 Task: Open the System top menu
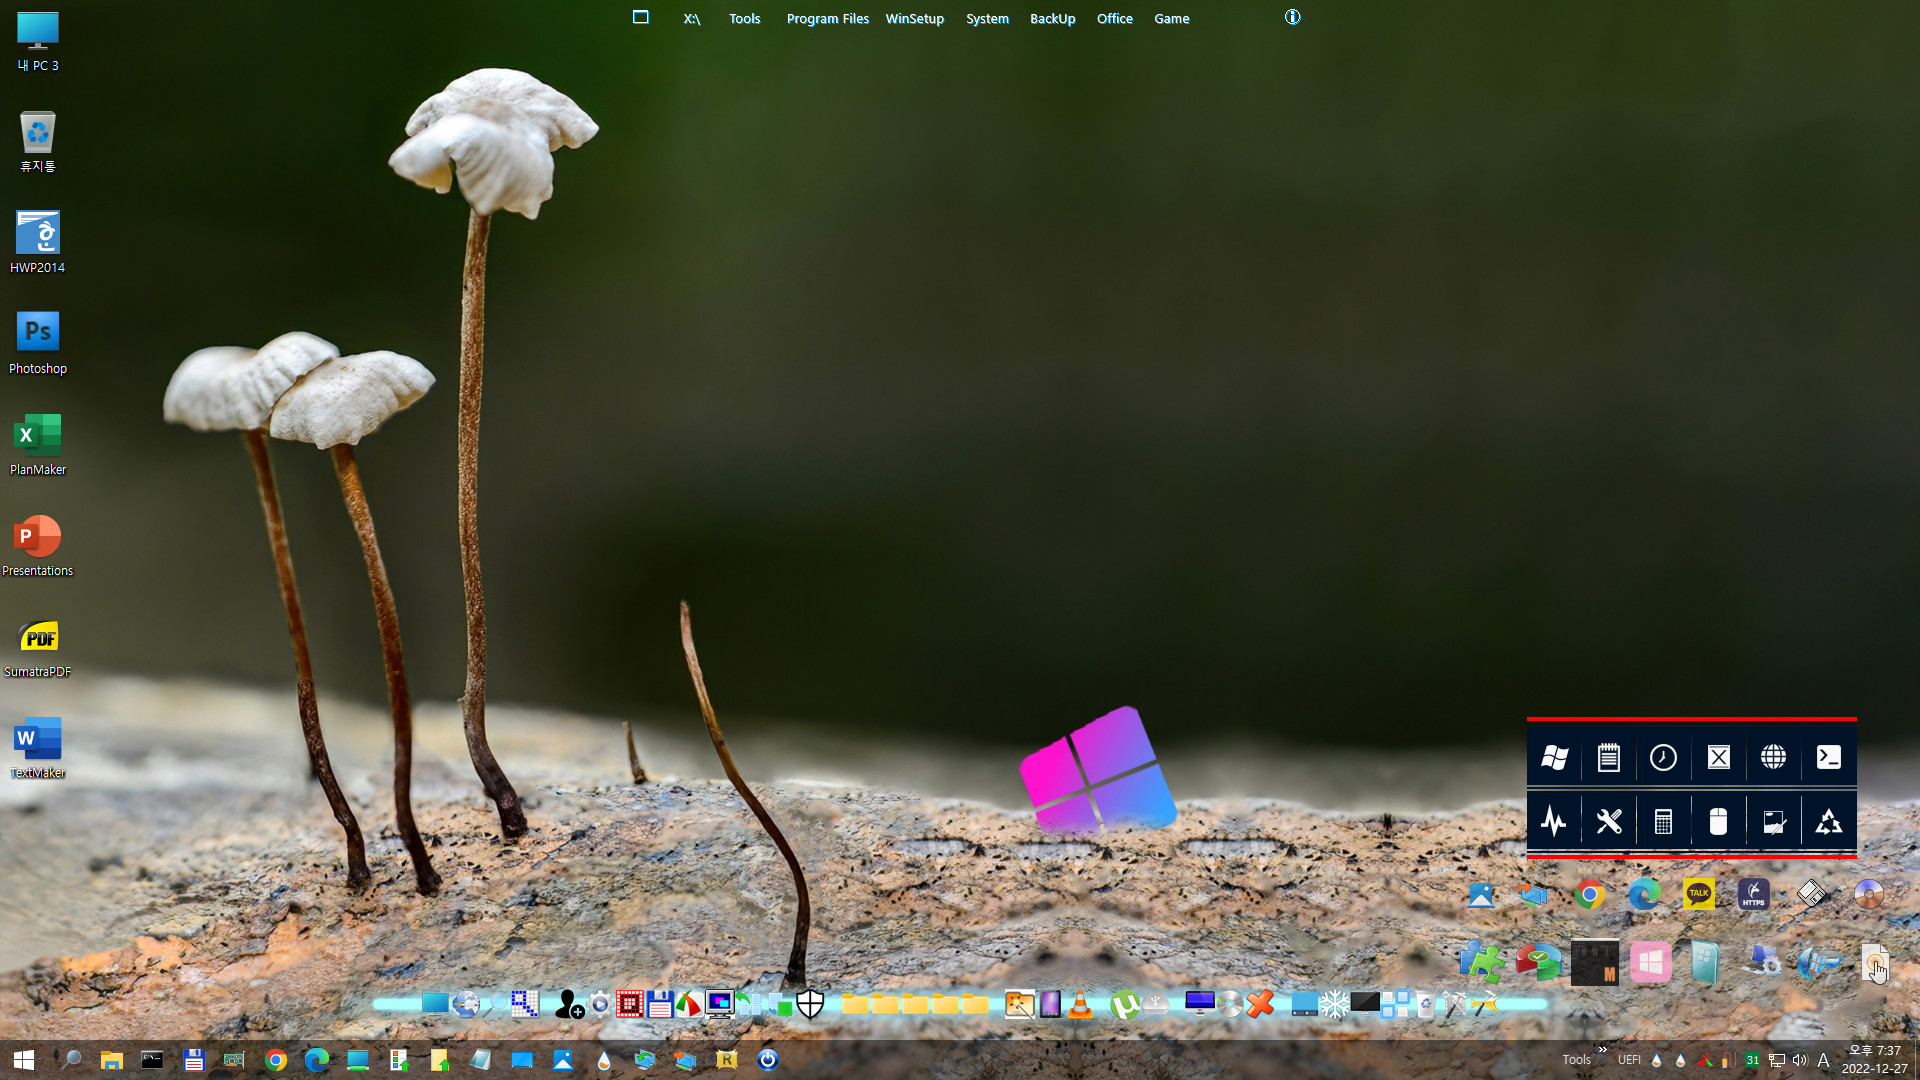coord(987,18)
